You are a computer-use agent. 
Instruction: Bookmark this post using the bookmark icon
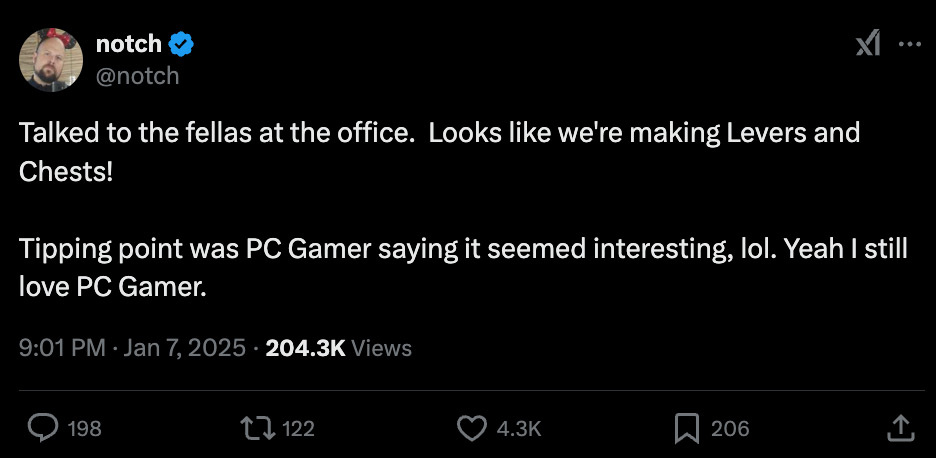click(686, 428)
